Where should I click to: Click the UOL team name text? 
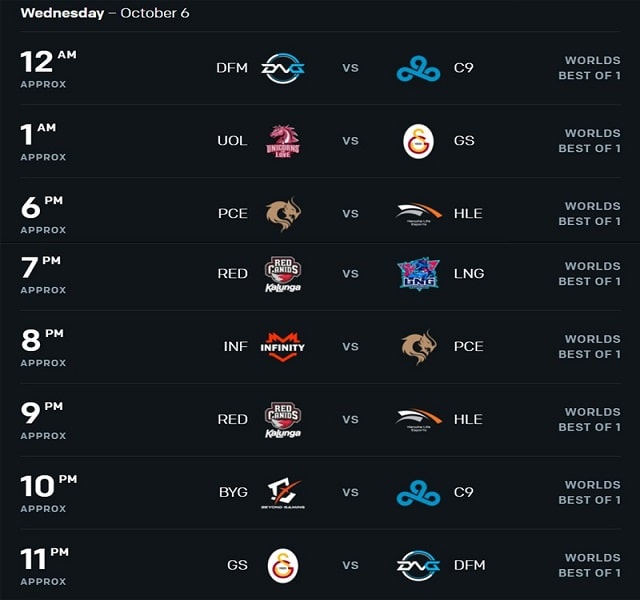click(232, 141)
